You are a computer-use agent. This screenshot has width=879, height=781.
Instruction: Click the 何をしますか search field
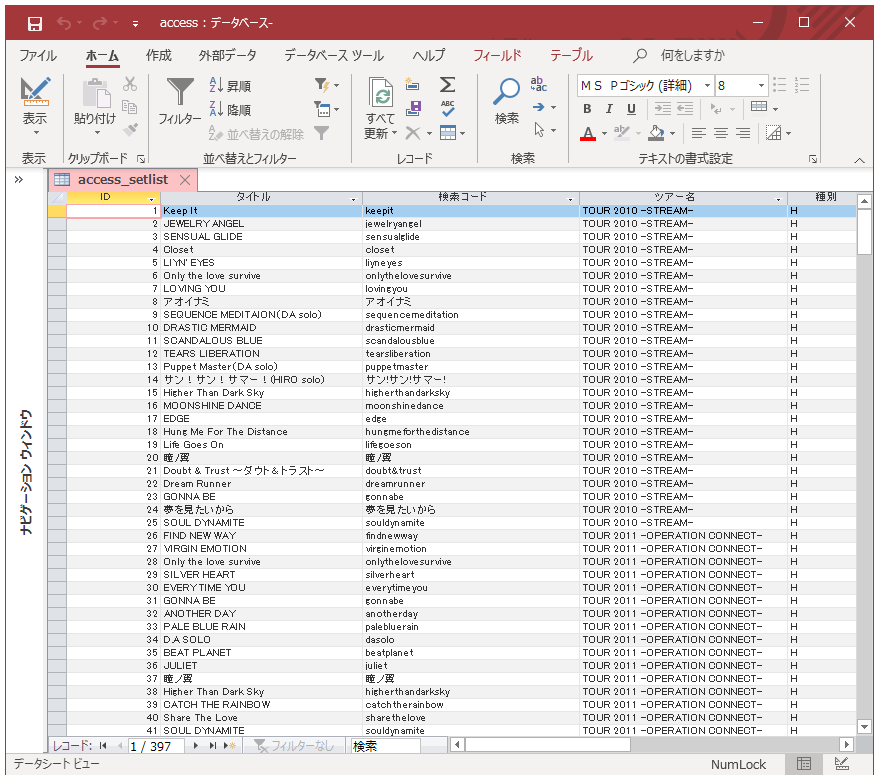point(692,56)
